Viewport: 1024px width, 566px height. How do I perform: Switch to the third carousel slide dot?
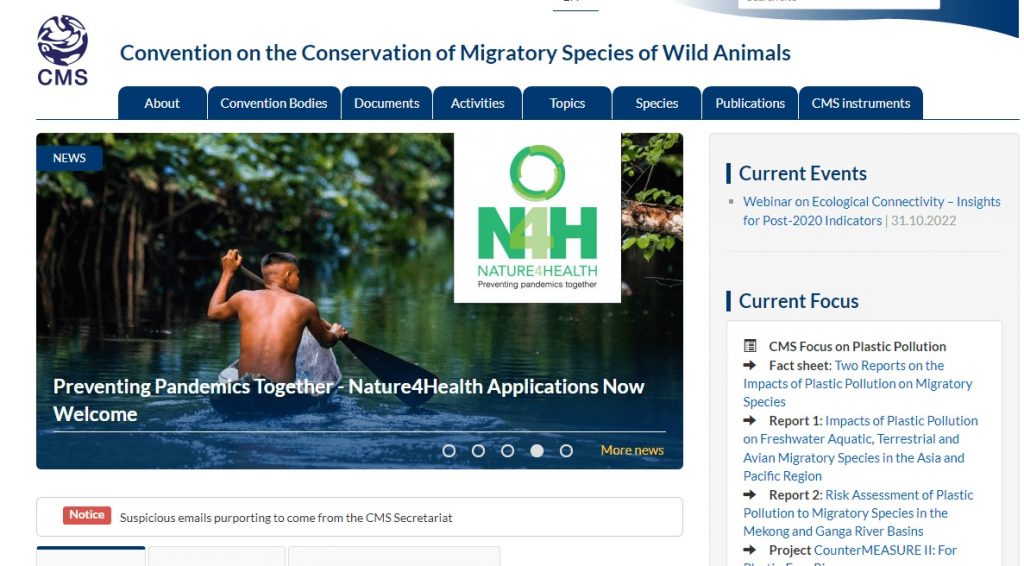(x=507, y=451)
